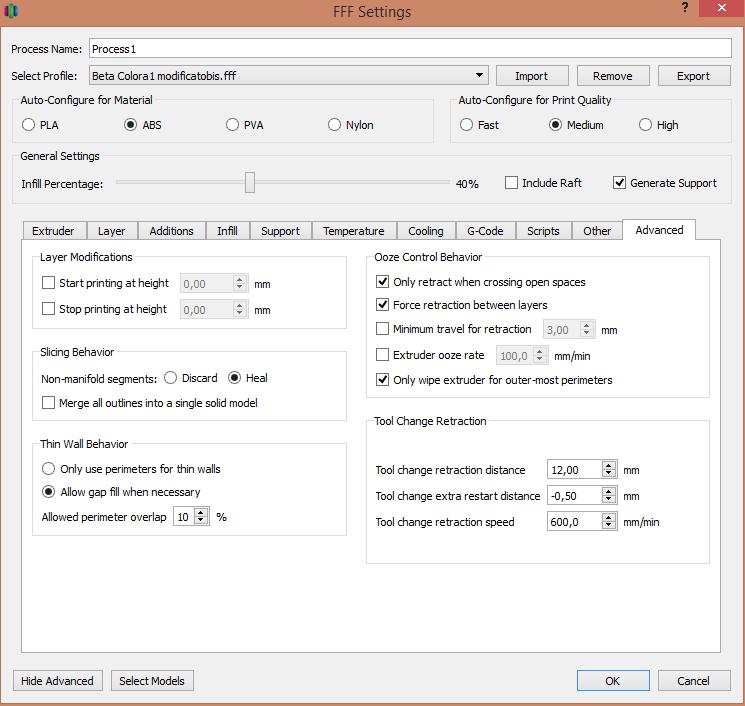Click the Infill Percentage slider handle
This screenshot has width=745, height=706.
click(x=250, y=182)
